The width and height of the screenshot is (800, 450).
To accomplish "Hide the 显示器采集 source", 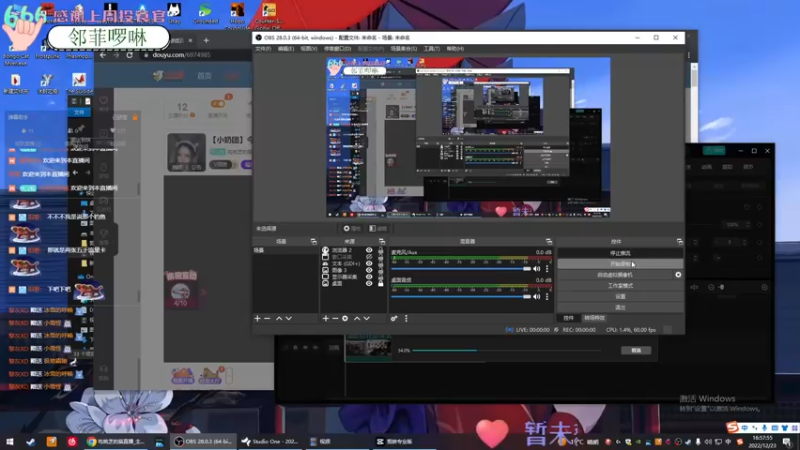I will pyautogui.click(x=369, y=277).
